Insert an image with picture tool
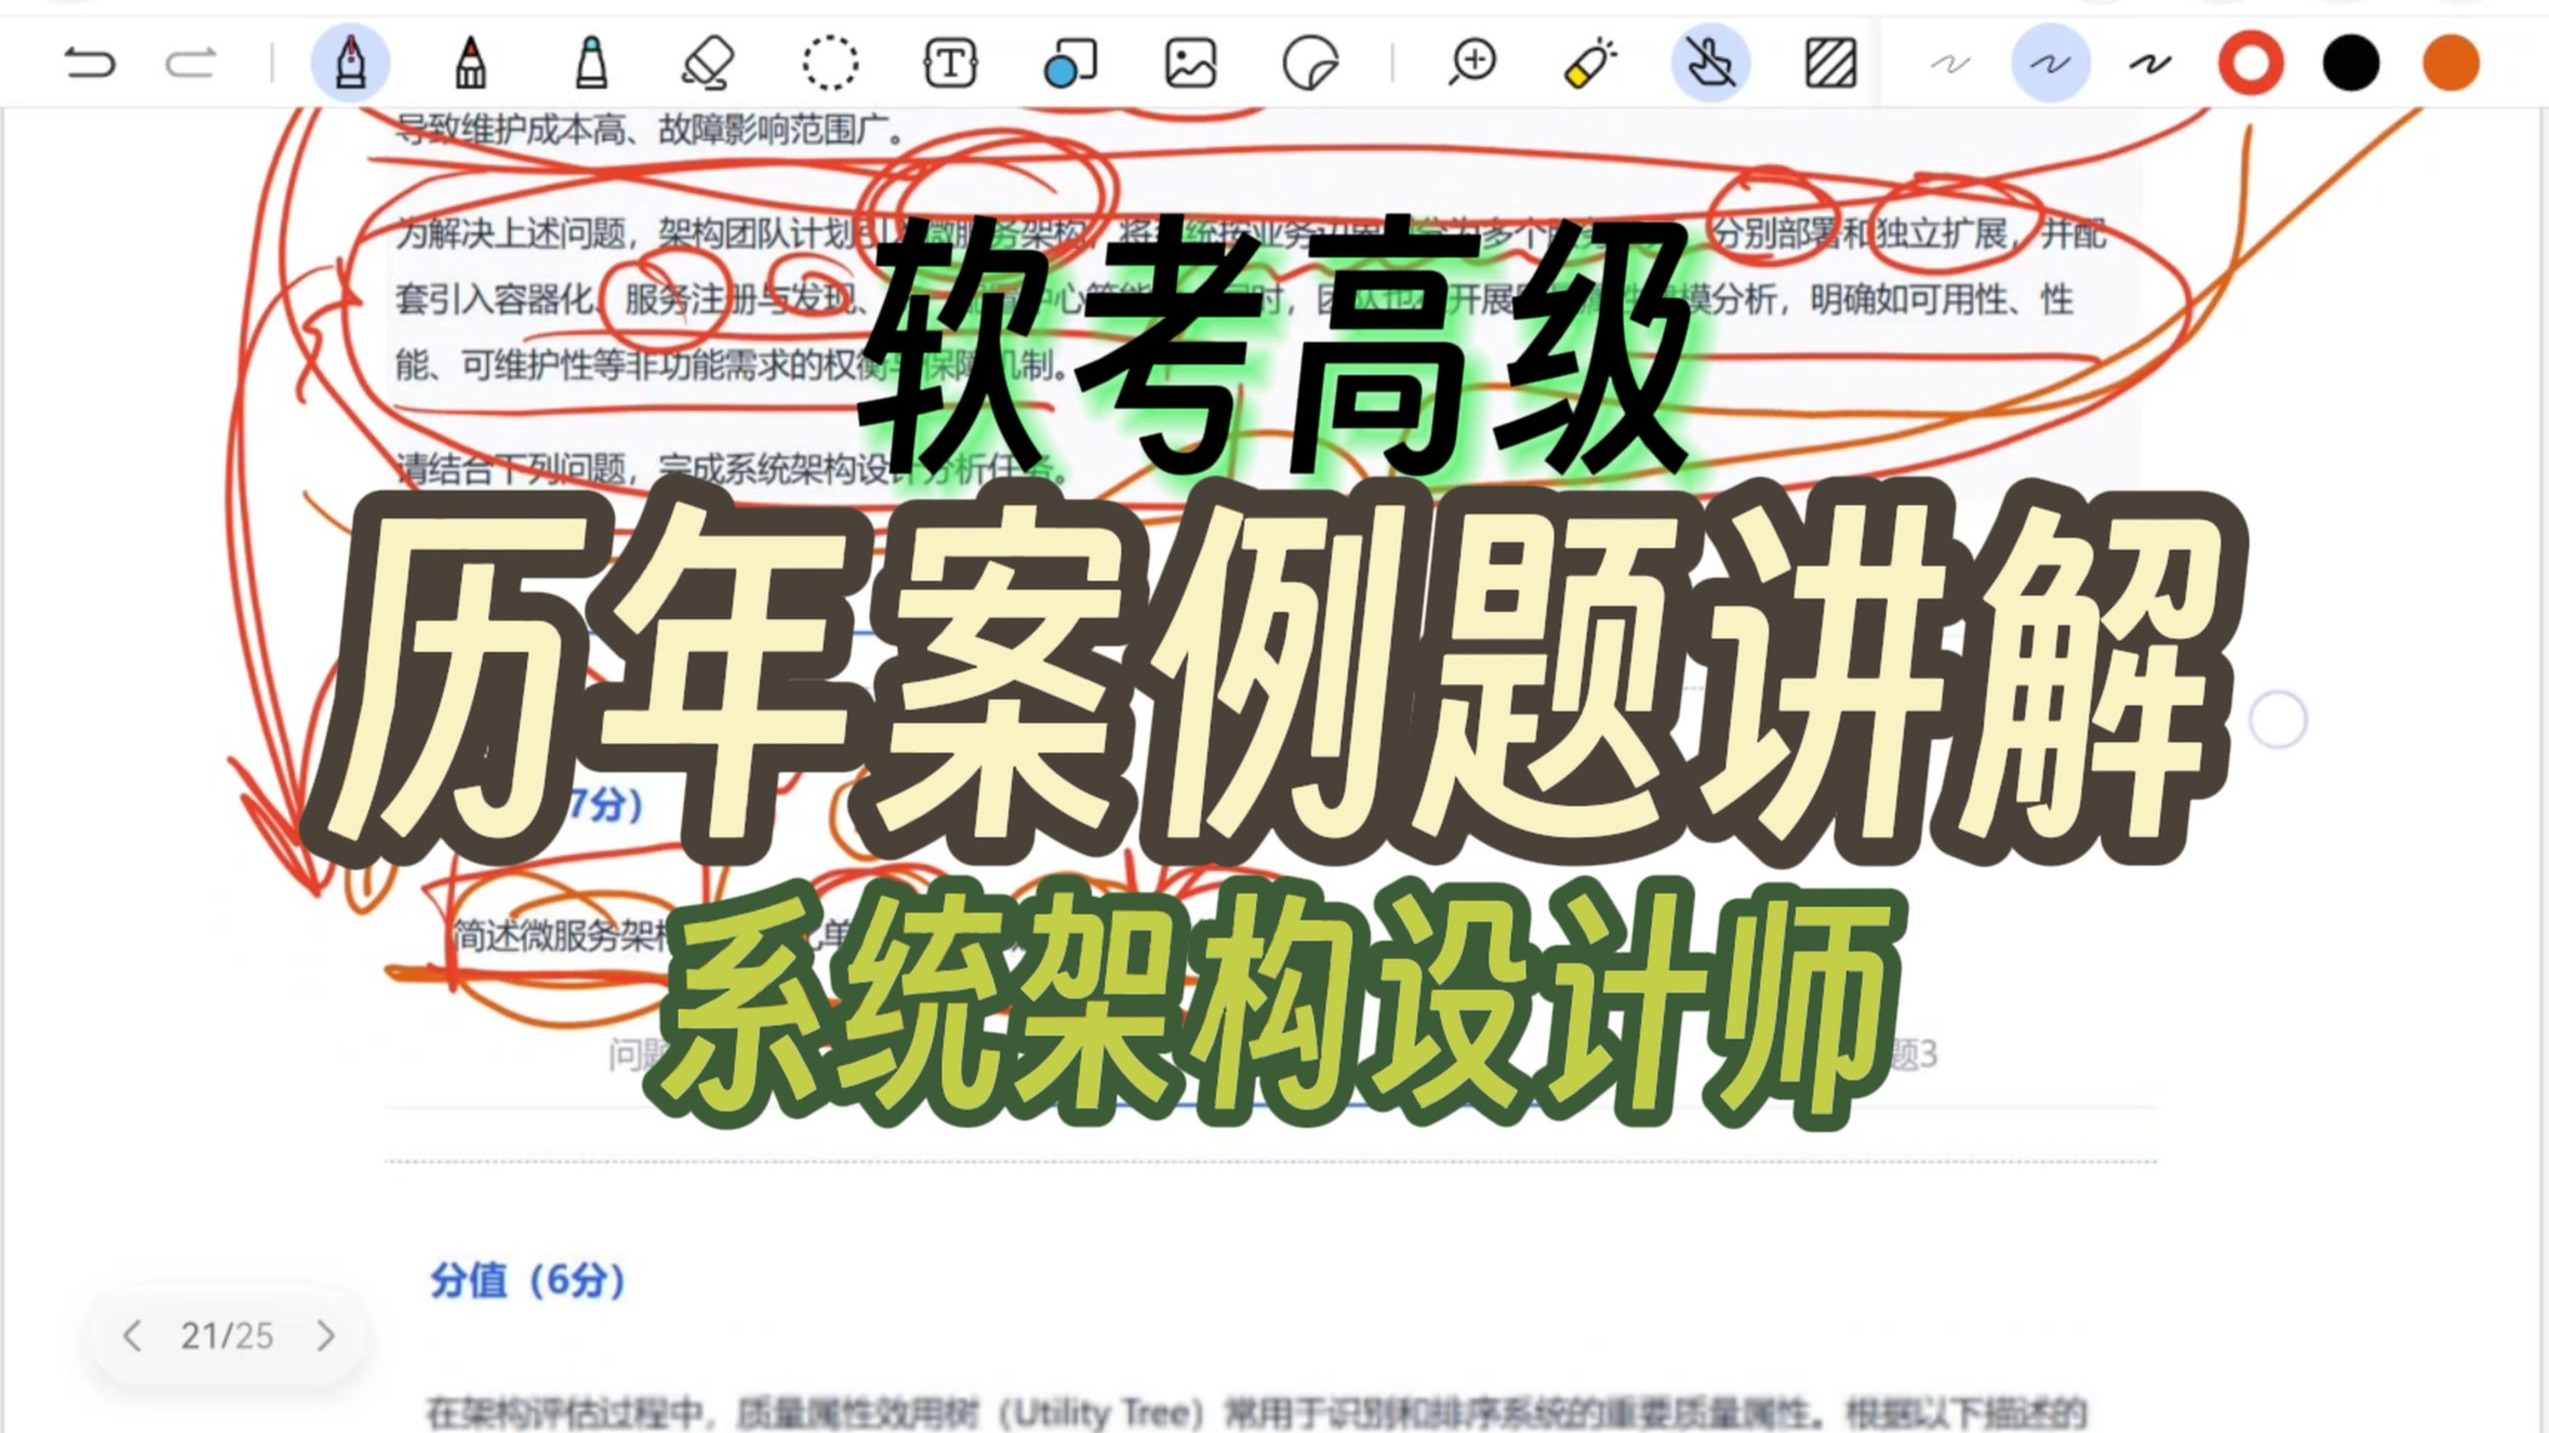2549x1433 pixels. pyautogui.click(x=1190, y=63)
